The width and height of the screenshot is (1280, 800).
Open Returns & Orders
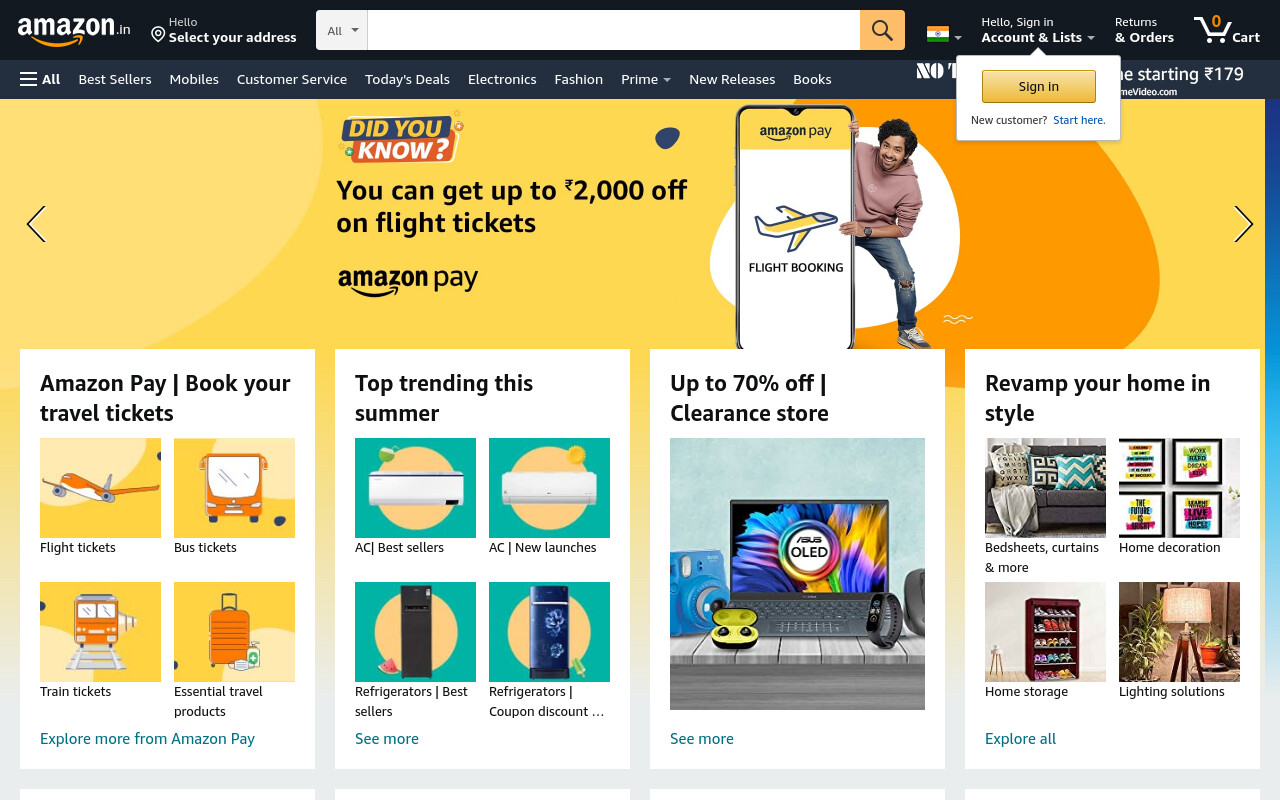point(1144,30)
